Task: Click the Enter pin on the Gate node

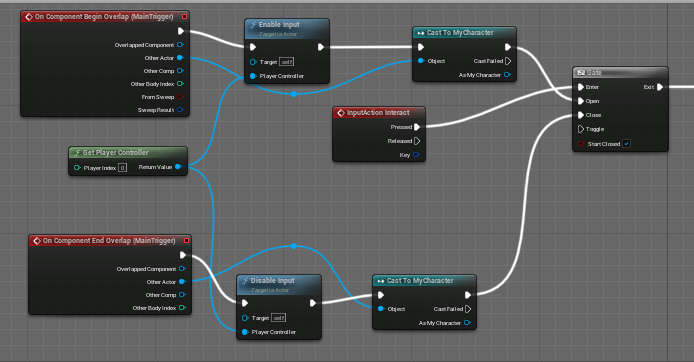Action: 581,87
